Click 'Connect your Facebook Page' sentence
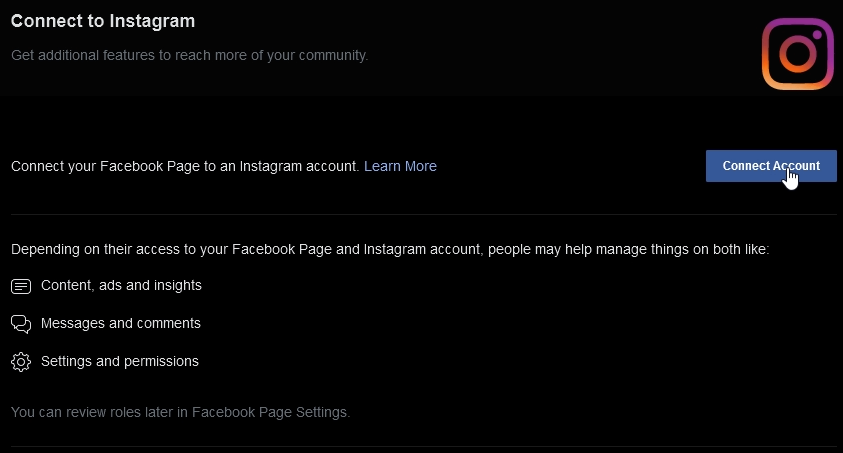The image size is (843, 453). [x=185, y=166]
